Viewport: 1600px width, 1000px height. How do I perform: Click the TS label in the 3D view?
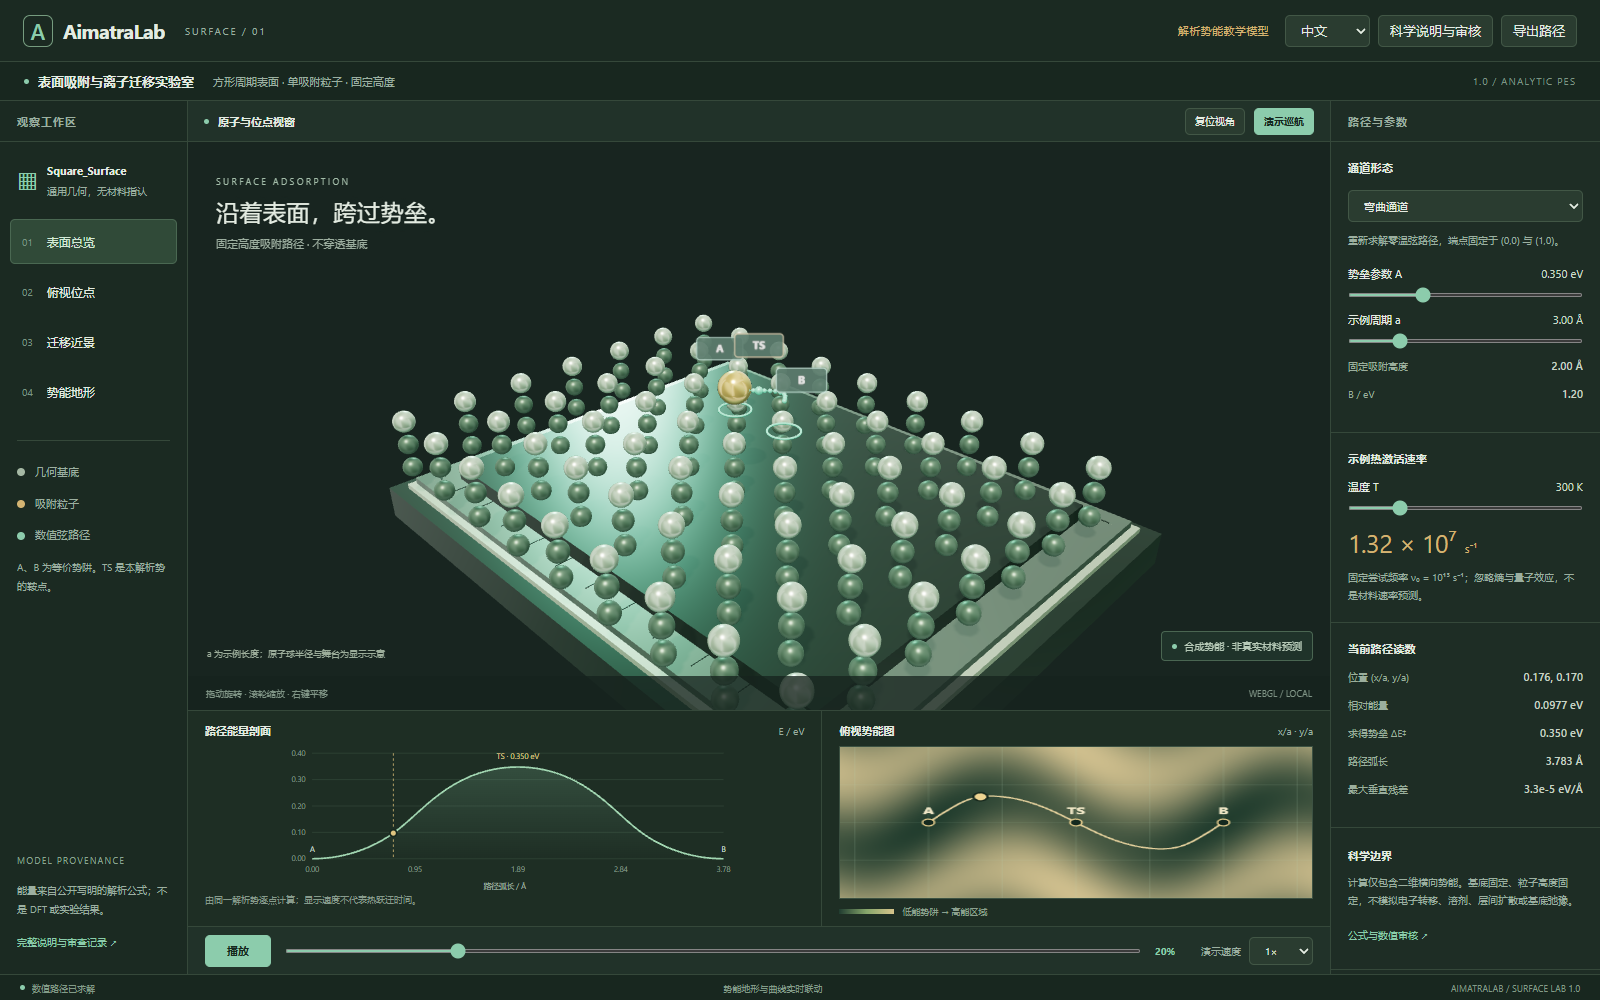pos(759,345)
